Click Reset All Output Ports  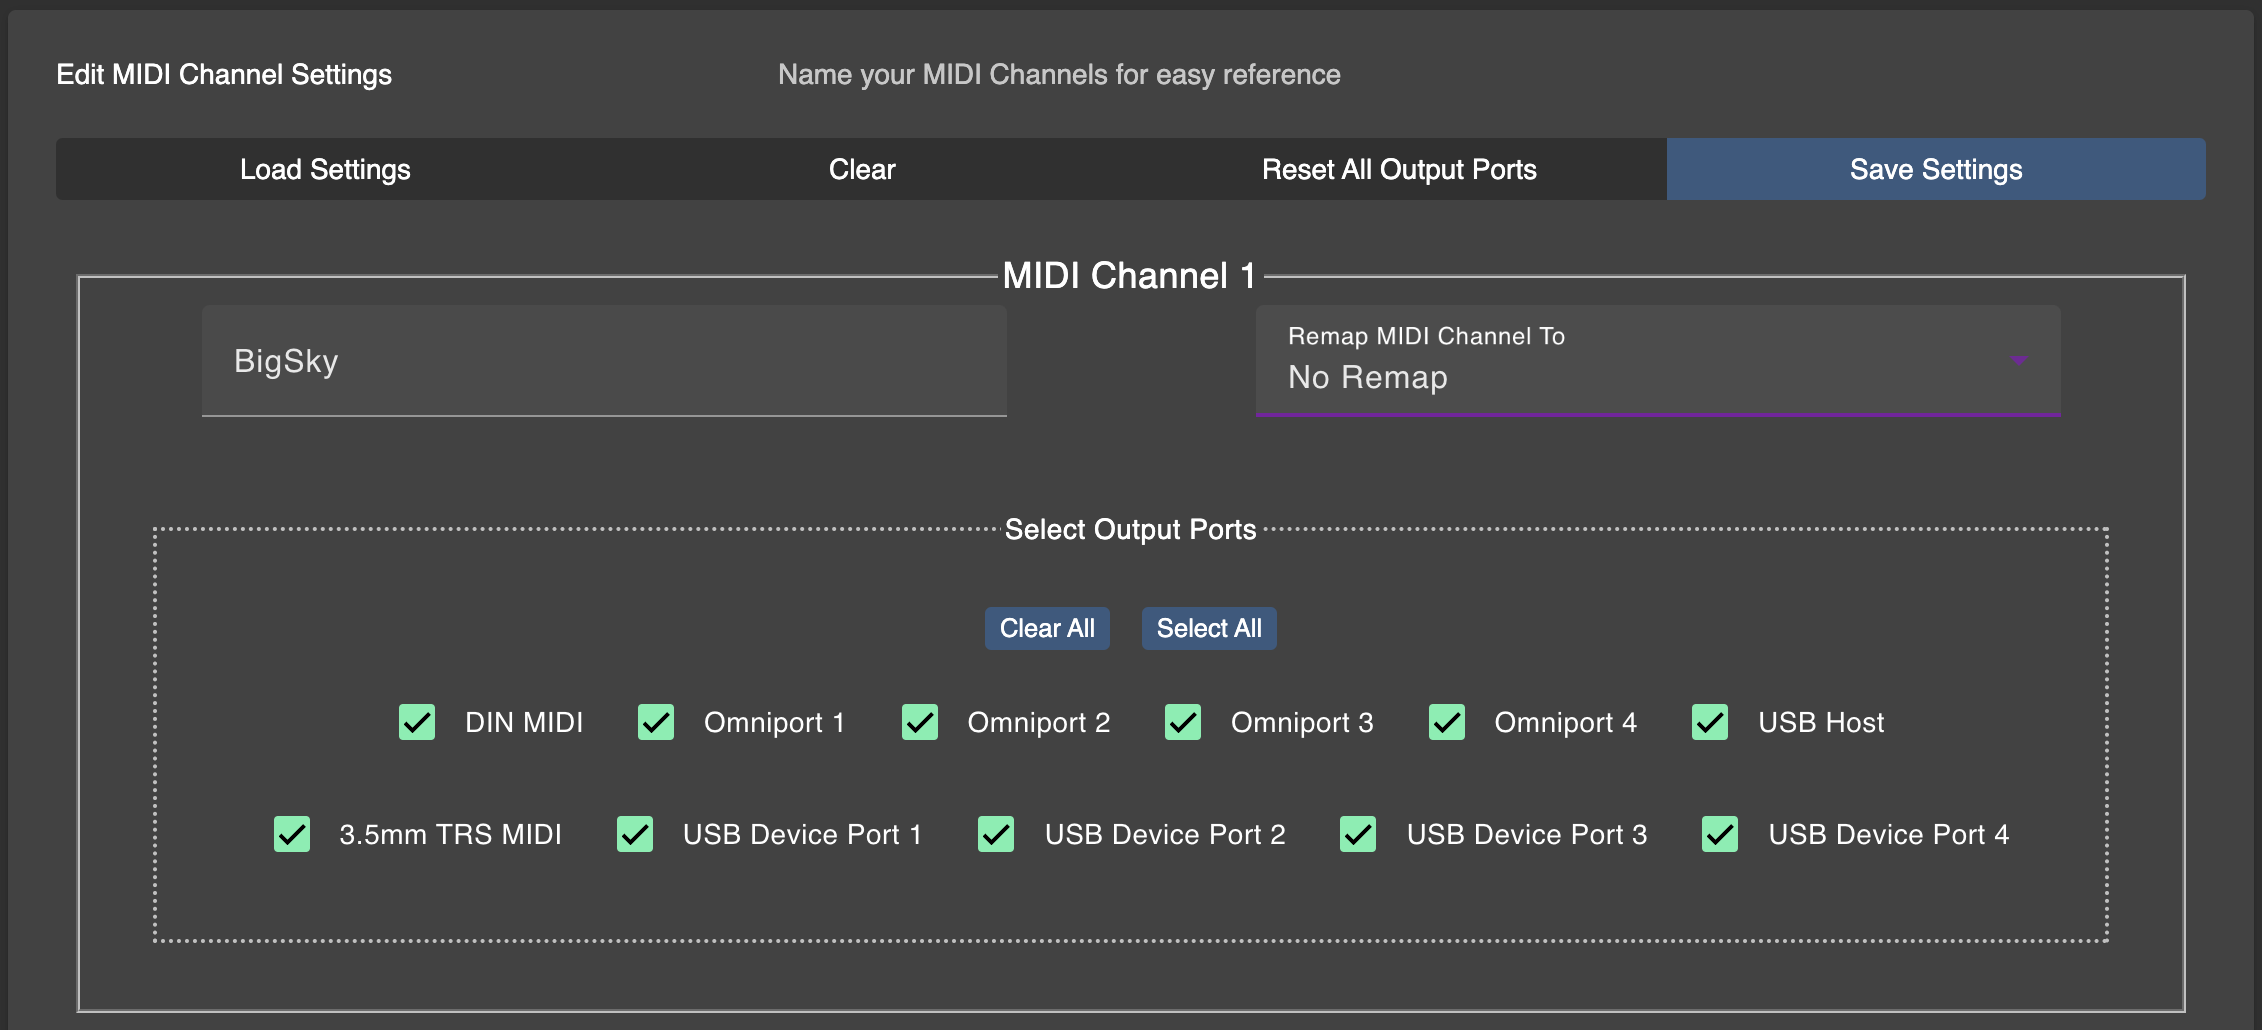[1398, 169]
